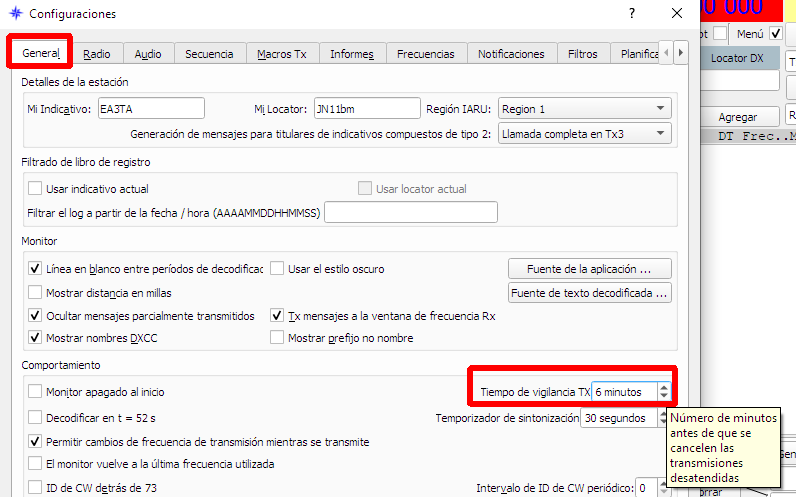Toggle Ocultar mensajes parcialmente transmitidos
This screenshot has width=796, height=497.
pos(36,316)
